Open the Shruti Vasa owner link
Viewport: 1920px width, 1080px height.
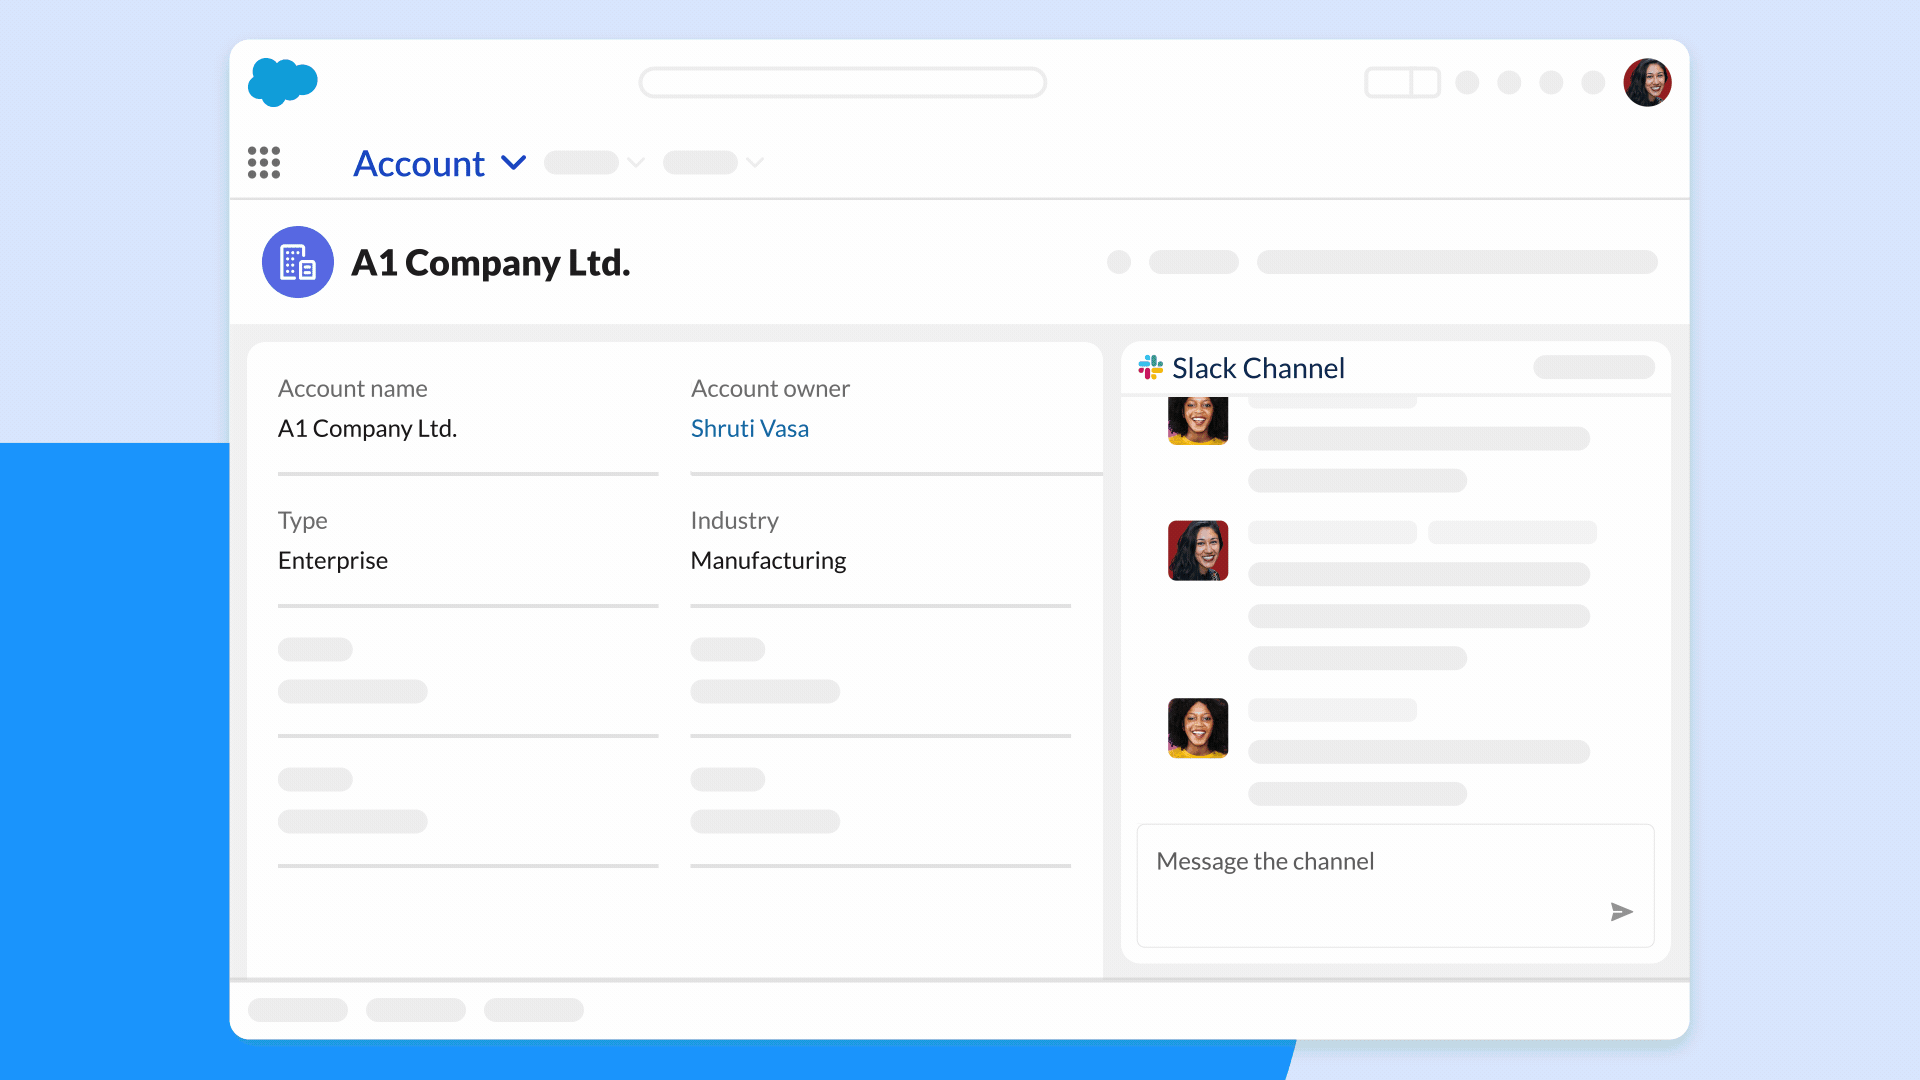pyautogui.click(x=750, y=428)
